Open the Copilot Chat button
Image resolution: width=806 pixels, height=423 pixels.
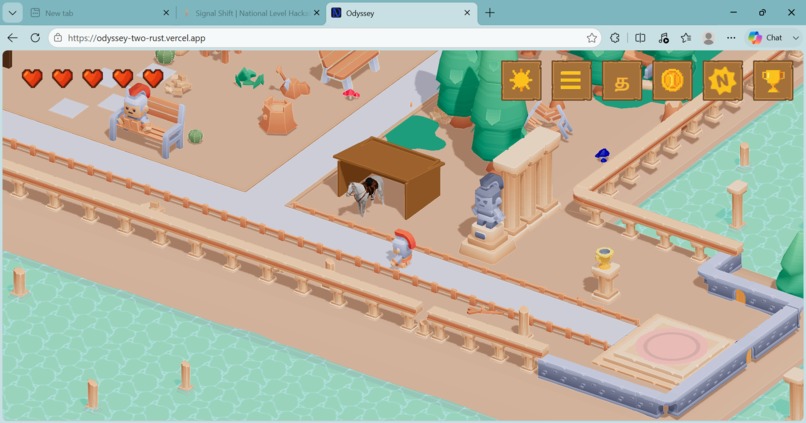coord(765,38)
